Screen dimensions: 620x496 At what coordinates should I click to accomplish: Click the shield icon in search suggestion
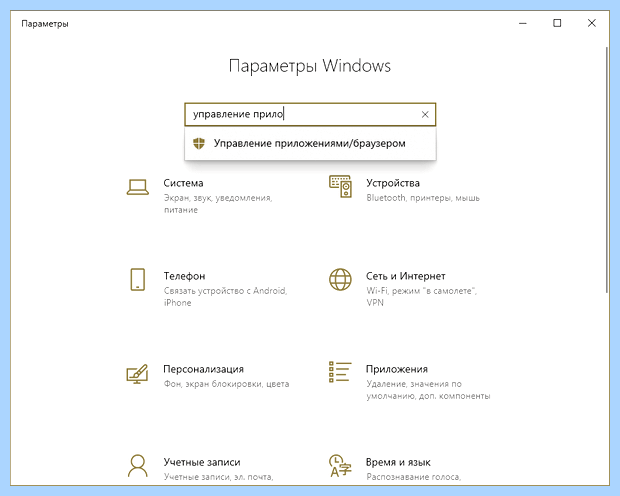[x=199, y=143]
